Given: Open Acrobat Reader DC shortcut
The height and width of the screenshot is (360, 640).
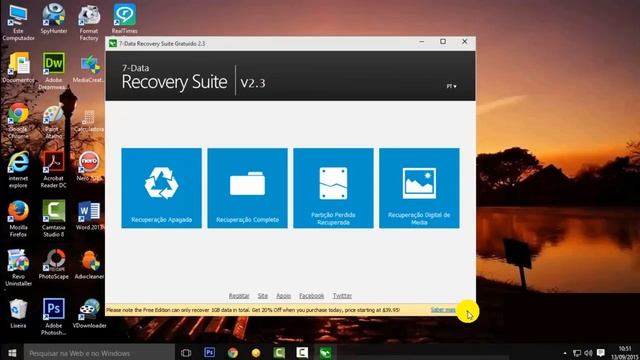Looking at the screenshot, I should 53,170.
